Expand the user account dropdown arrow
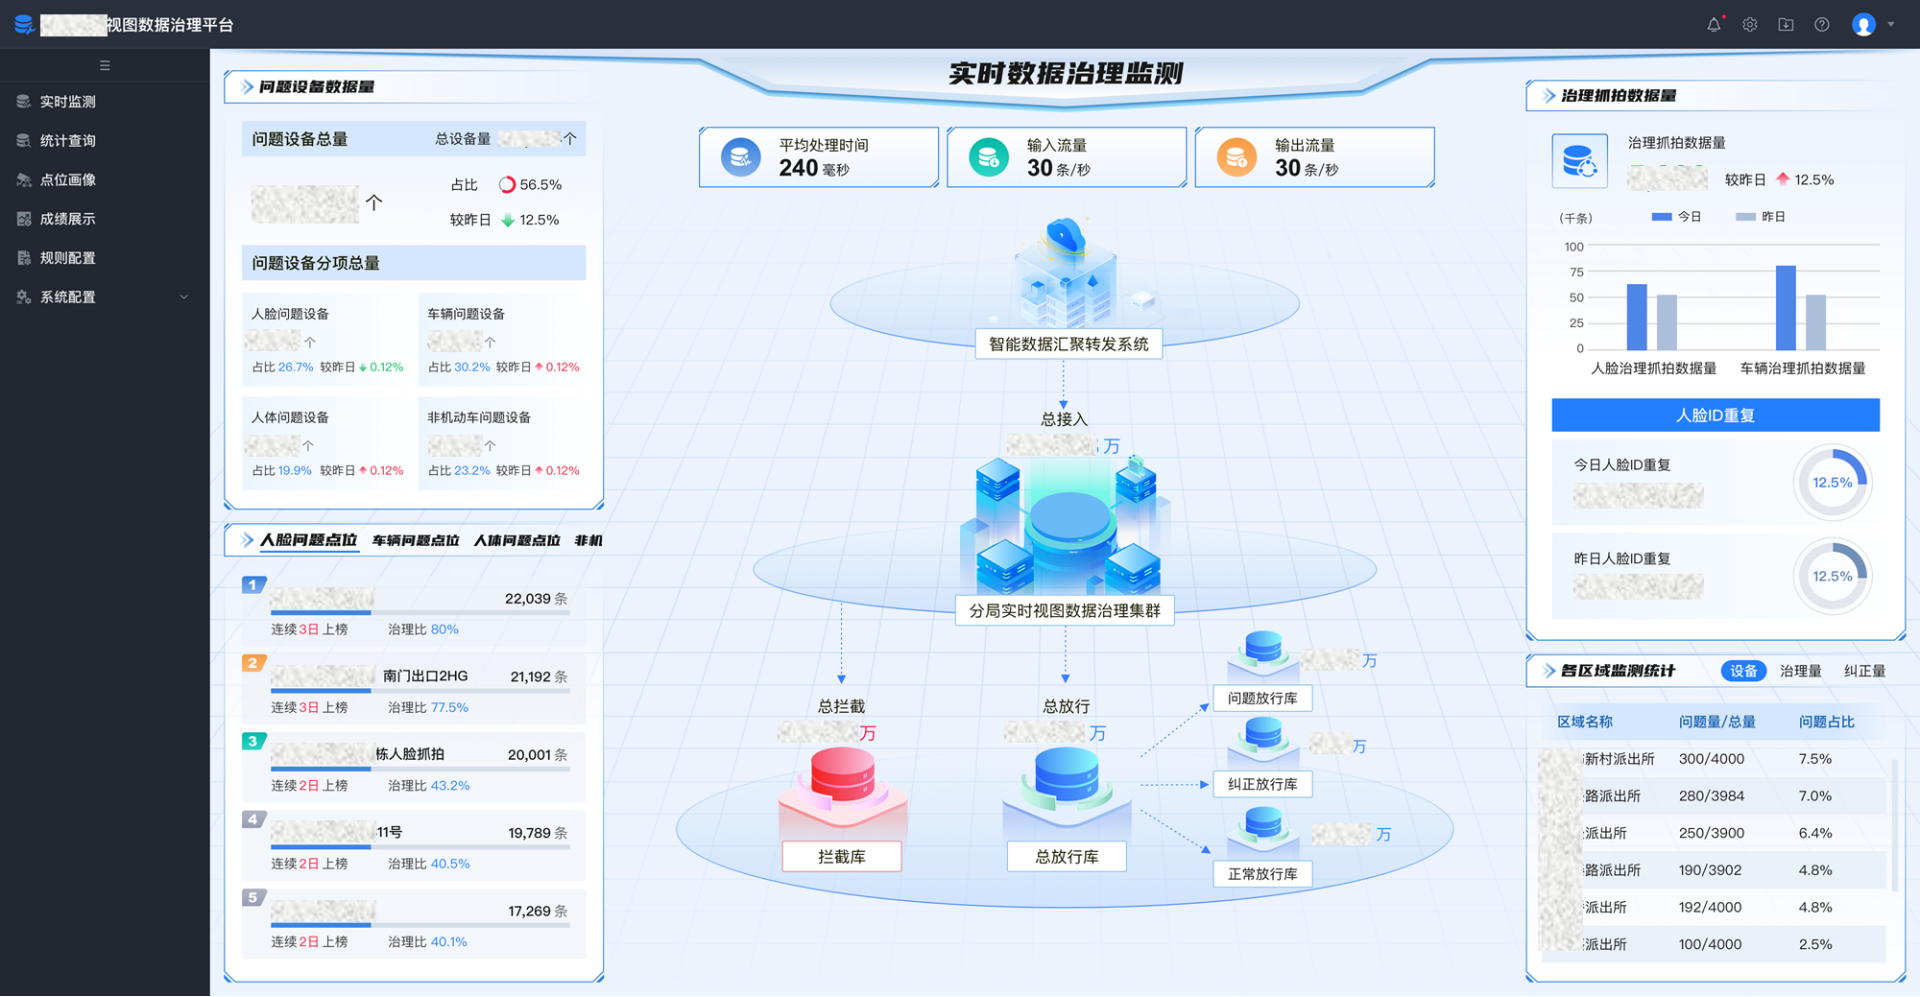The width and height of the screenshot is (1920, 997). (1891, 25)
